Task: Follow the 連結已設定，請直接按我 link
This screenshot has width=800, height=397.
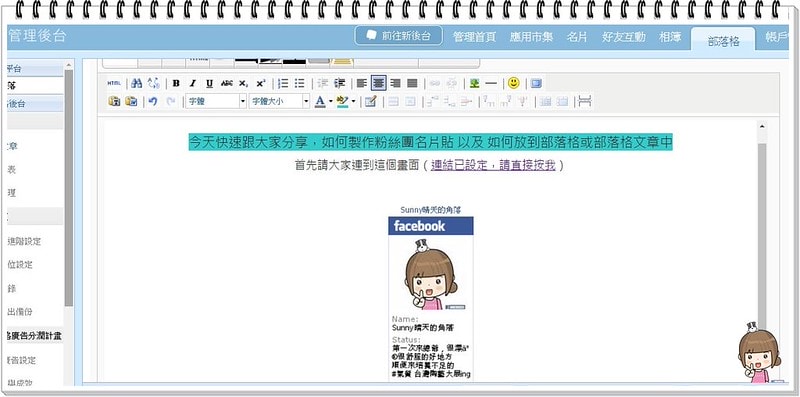Action: (493, 165)
